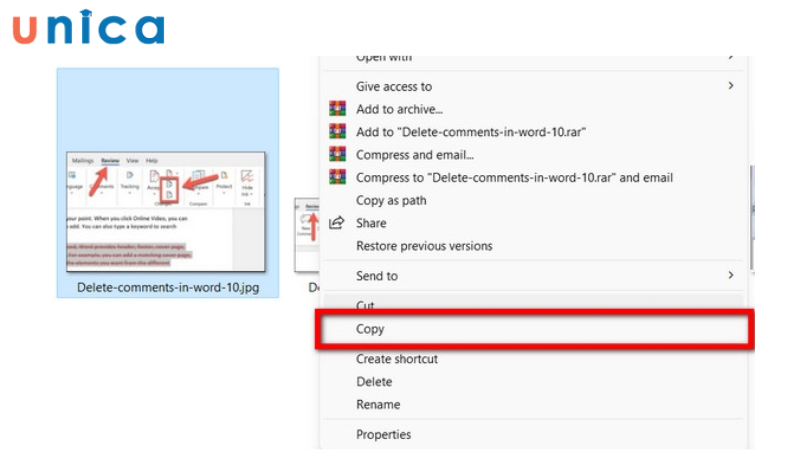
Task: Select the partially hidden second file thumbnail
Action: (307, 235)
